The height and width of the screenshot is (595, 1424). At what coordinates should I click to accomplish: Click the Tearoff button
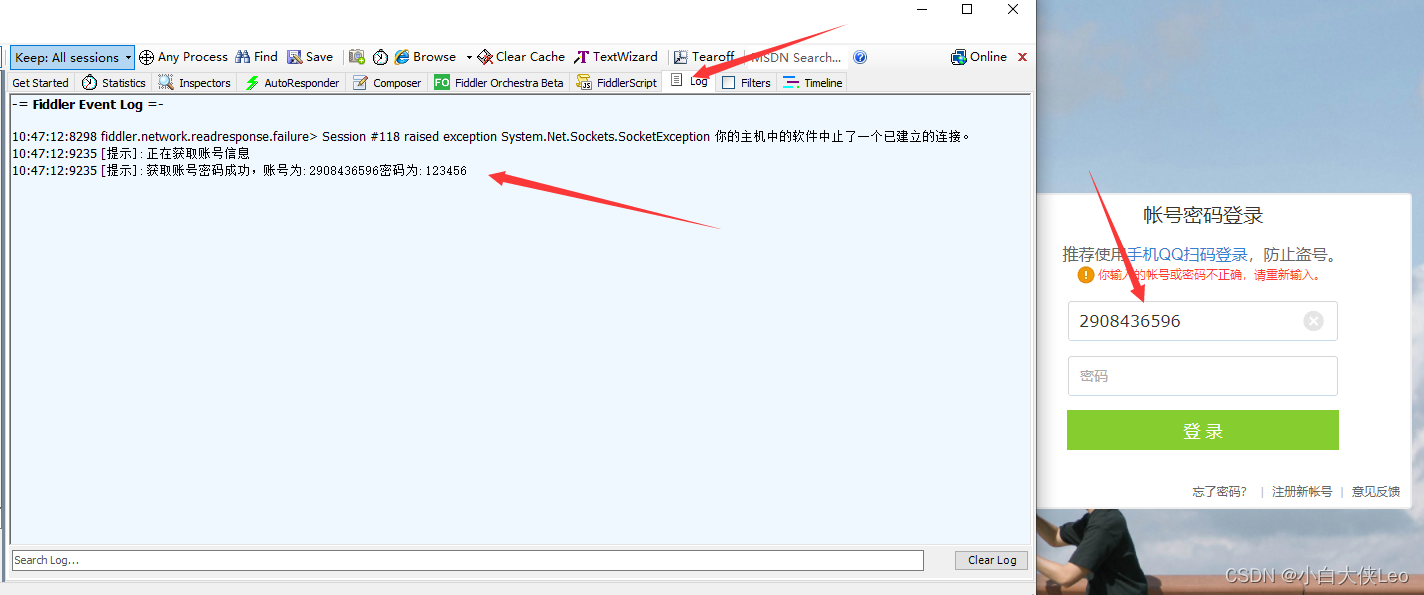point(704,57)
